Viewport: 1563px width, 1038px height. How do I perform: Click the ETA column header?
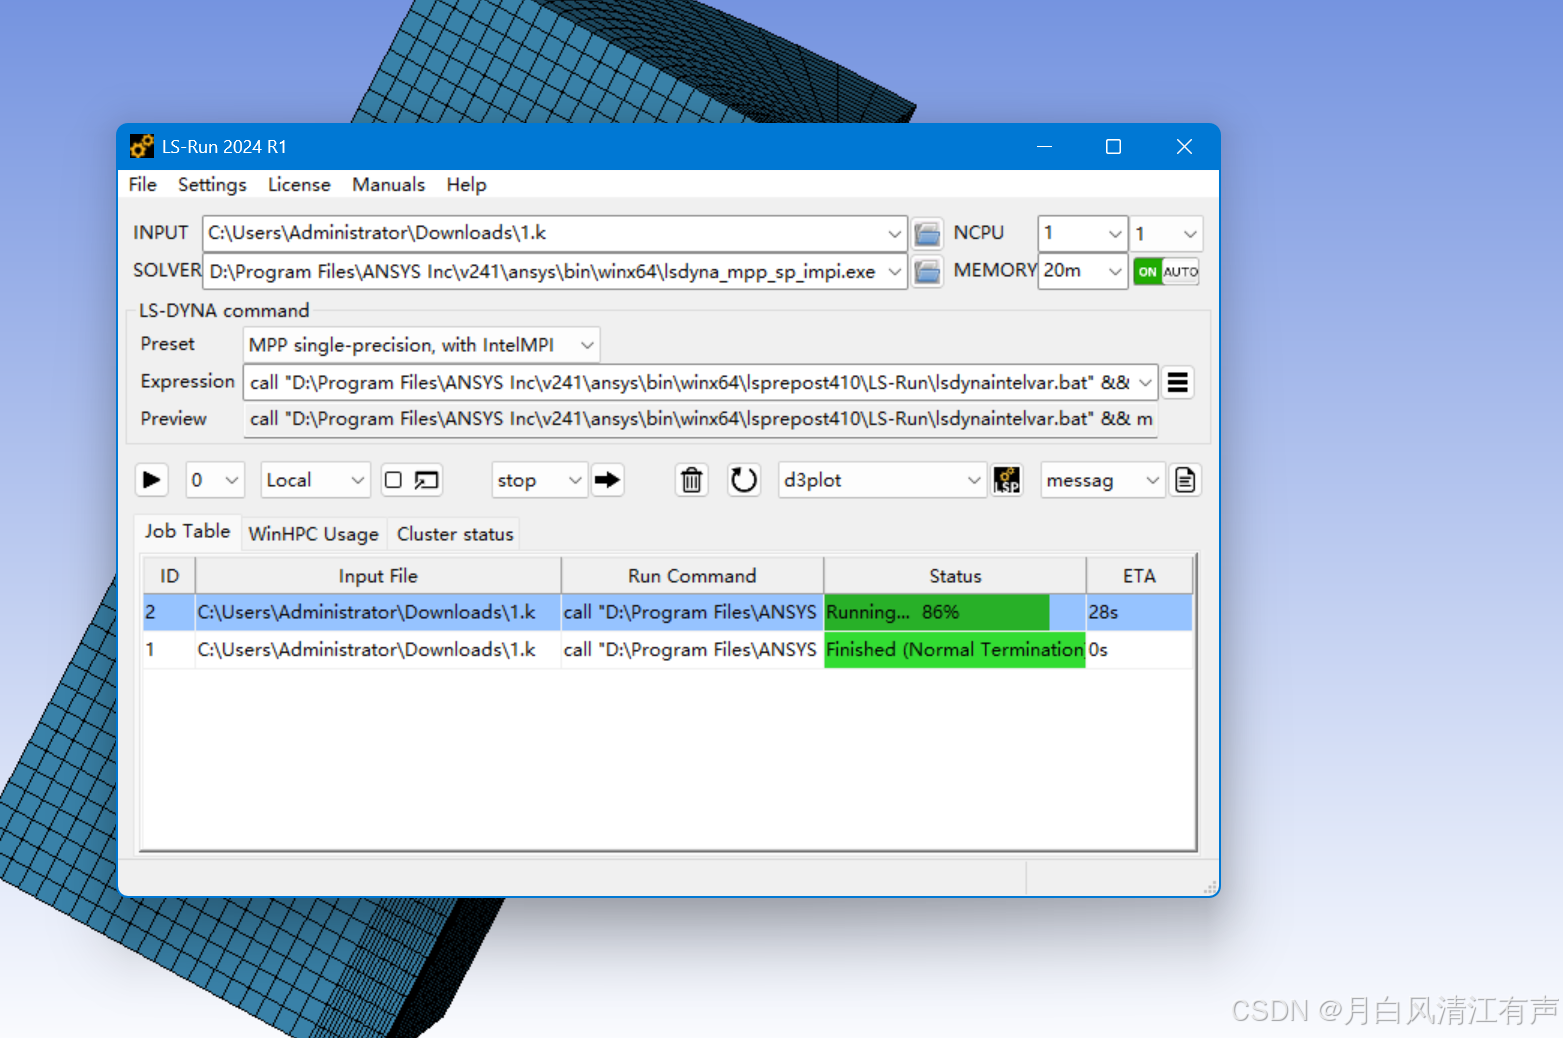(1139, 576)
